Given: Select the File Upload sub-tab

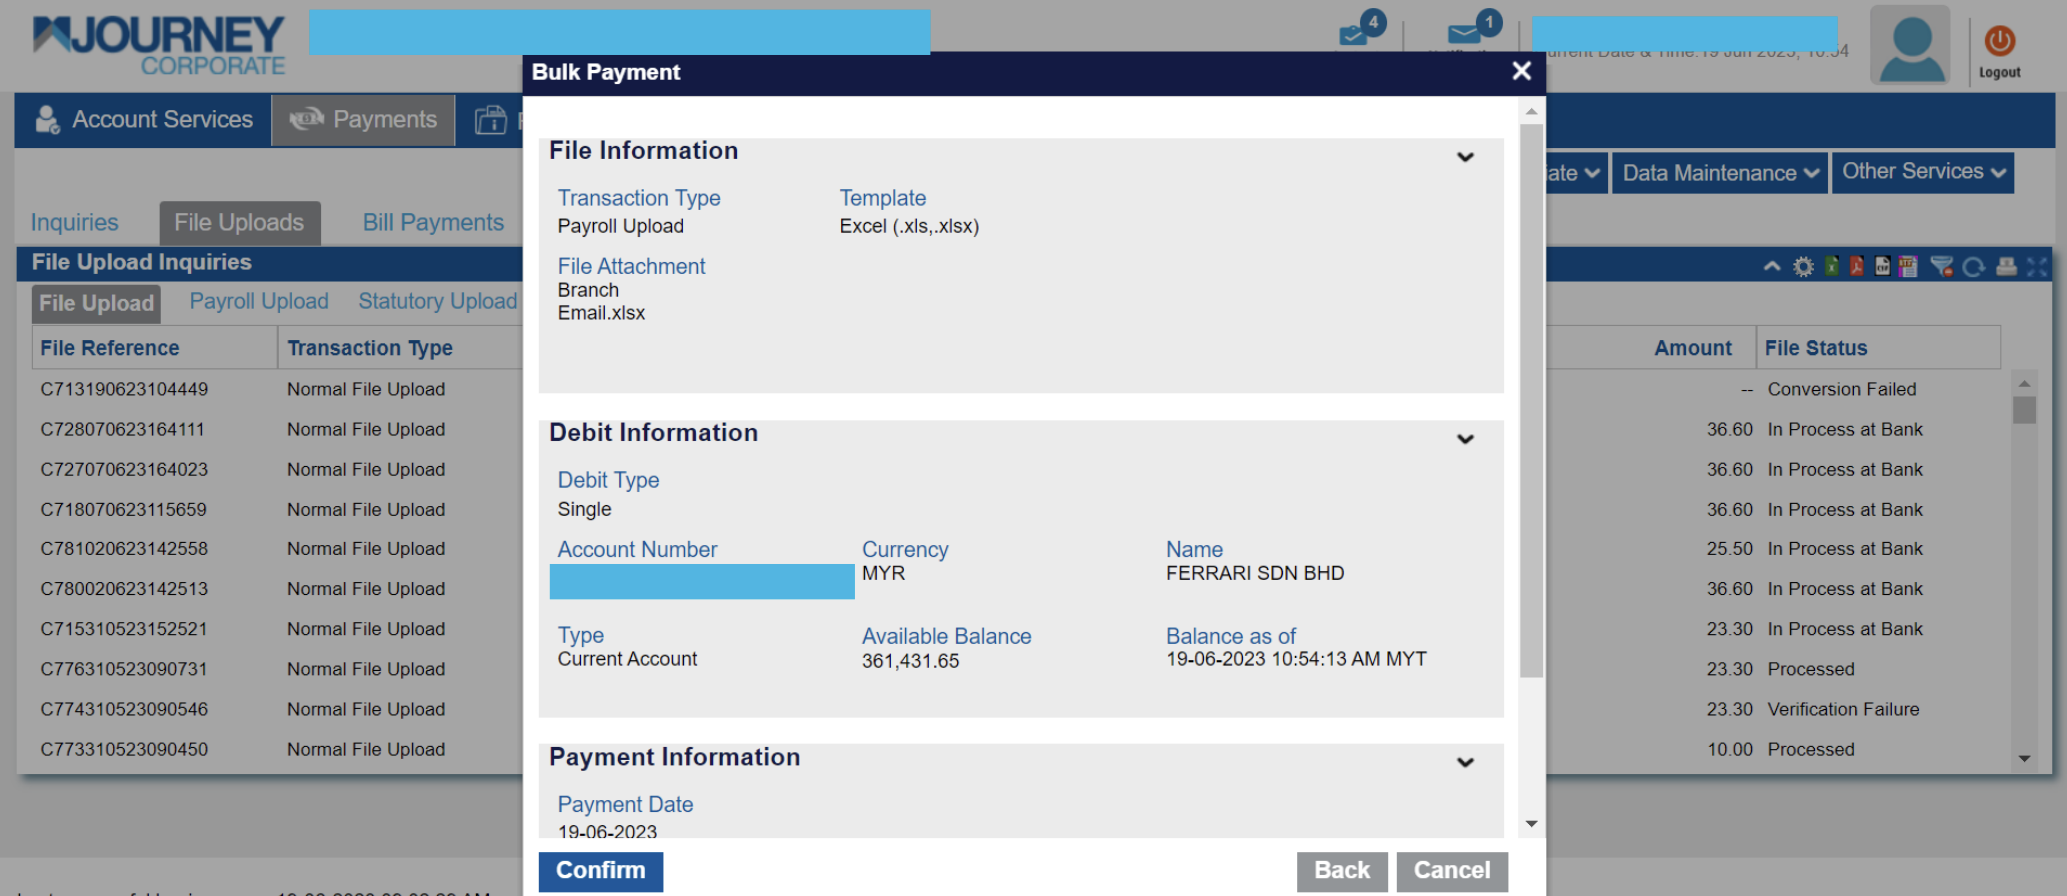Looking at the screenshot, I should click(x=96, y=303).
